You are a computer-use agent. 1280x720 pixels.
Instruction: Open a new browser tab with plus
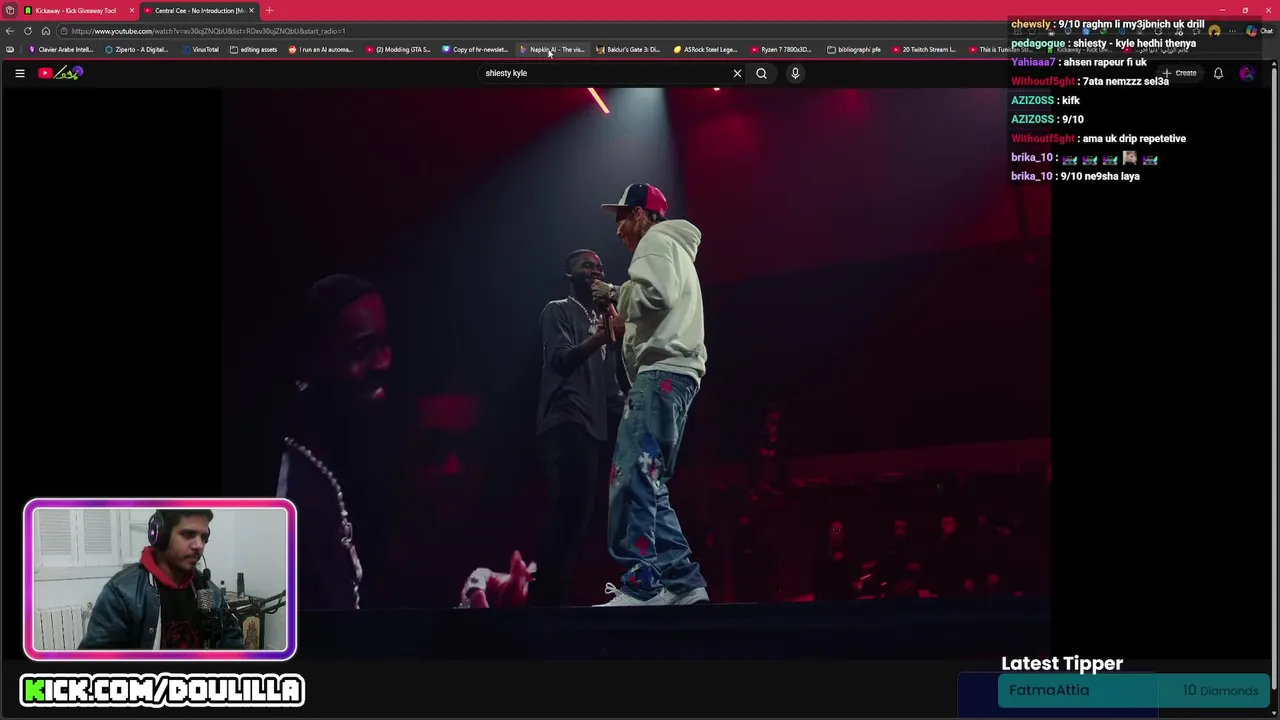(269, 10)
